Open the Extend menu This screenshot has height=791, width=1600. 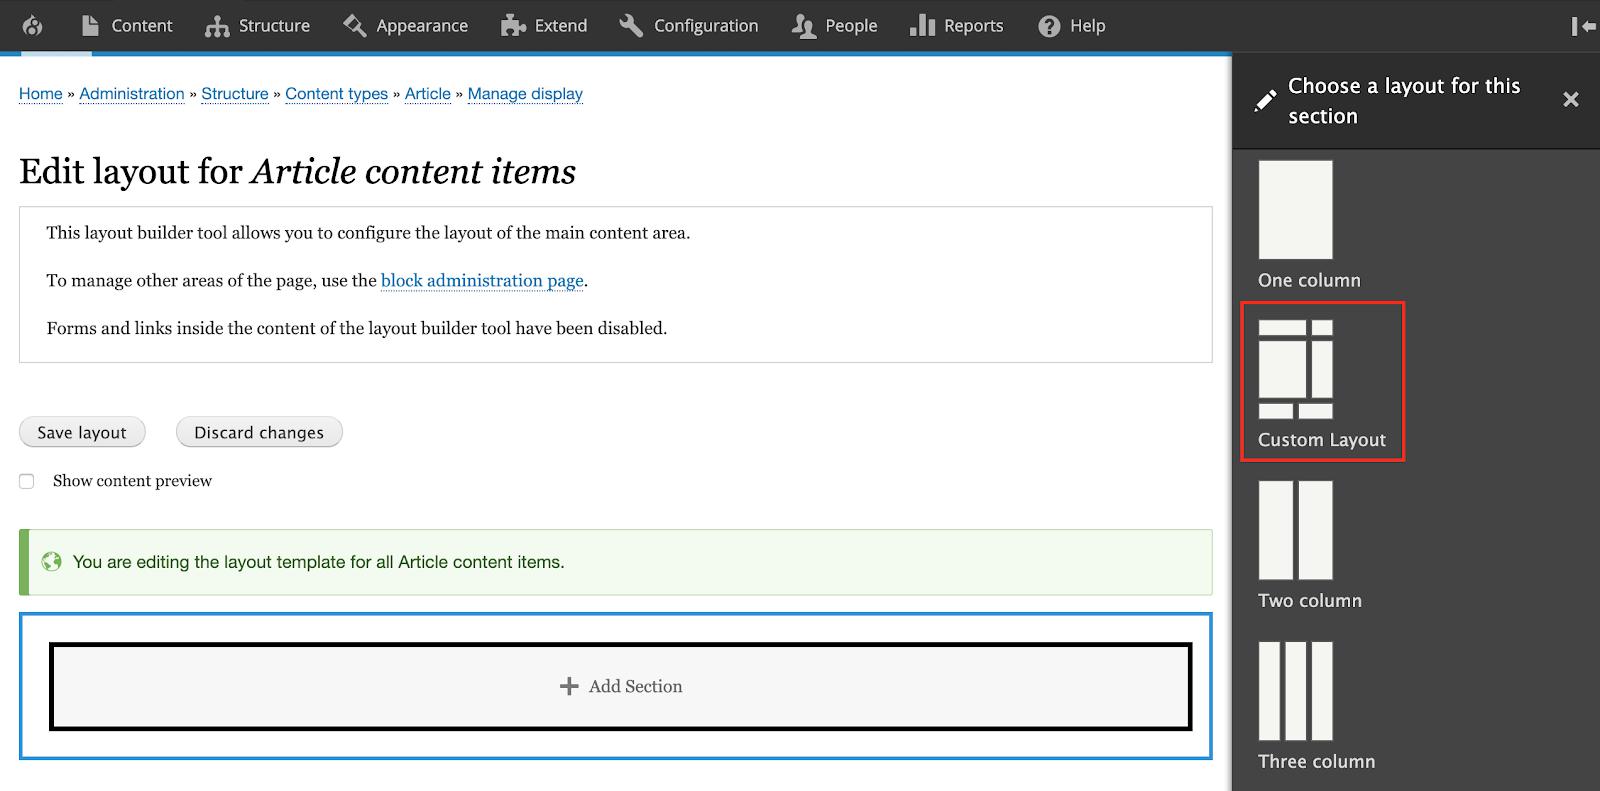pos(544,26)
